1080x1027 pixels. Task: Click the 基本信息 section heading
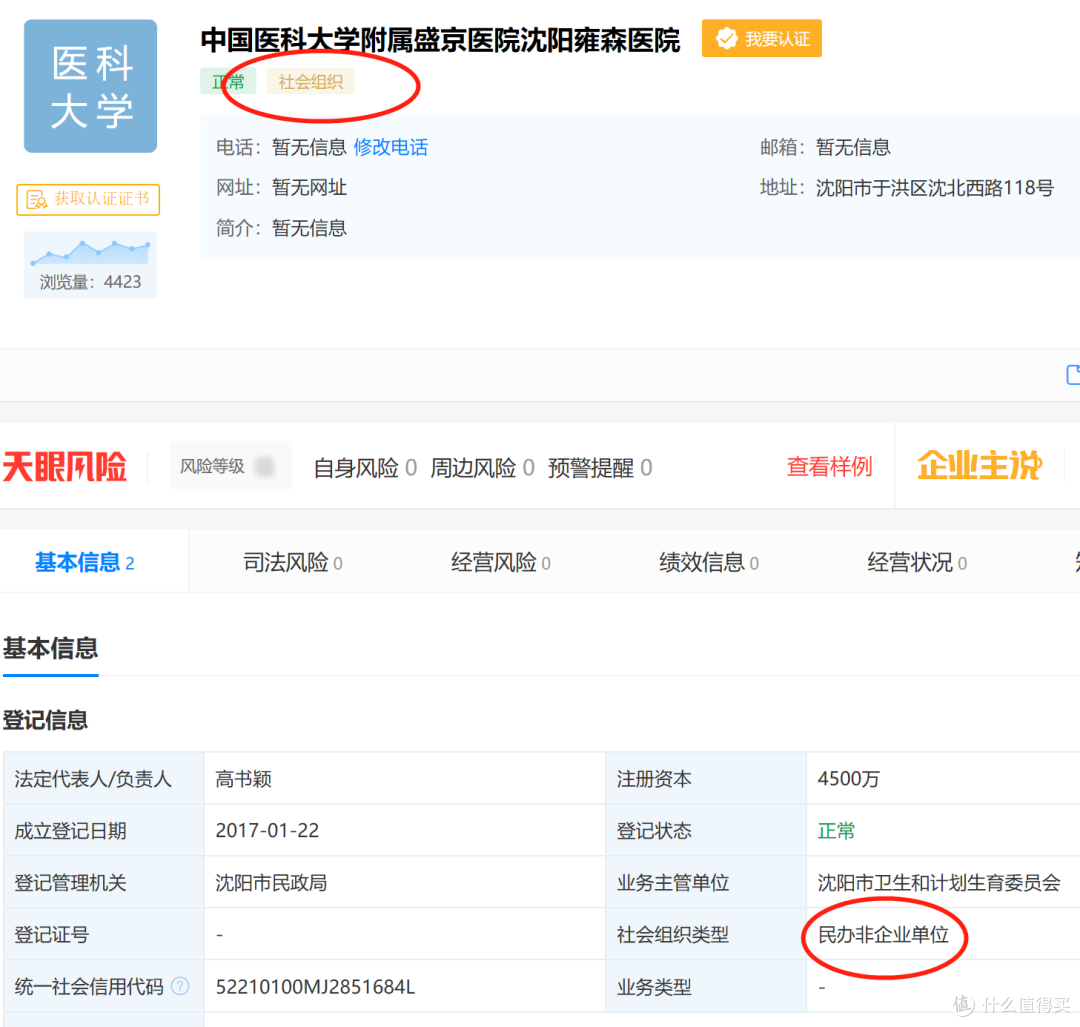pyautogui.click(x=50, y=648)
